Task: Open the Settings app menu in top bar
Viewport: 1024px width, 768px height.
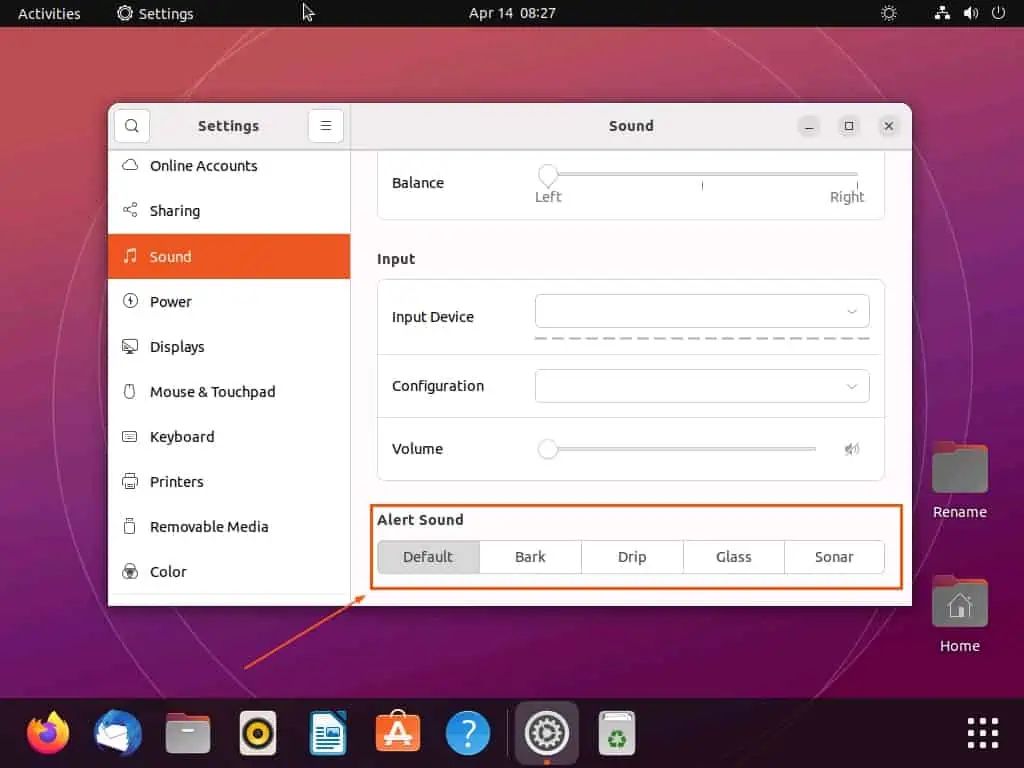Action: pyautogui.click(x=155, y=13)
